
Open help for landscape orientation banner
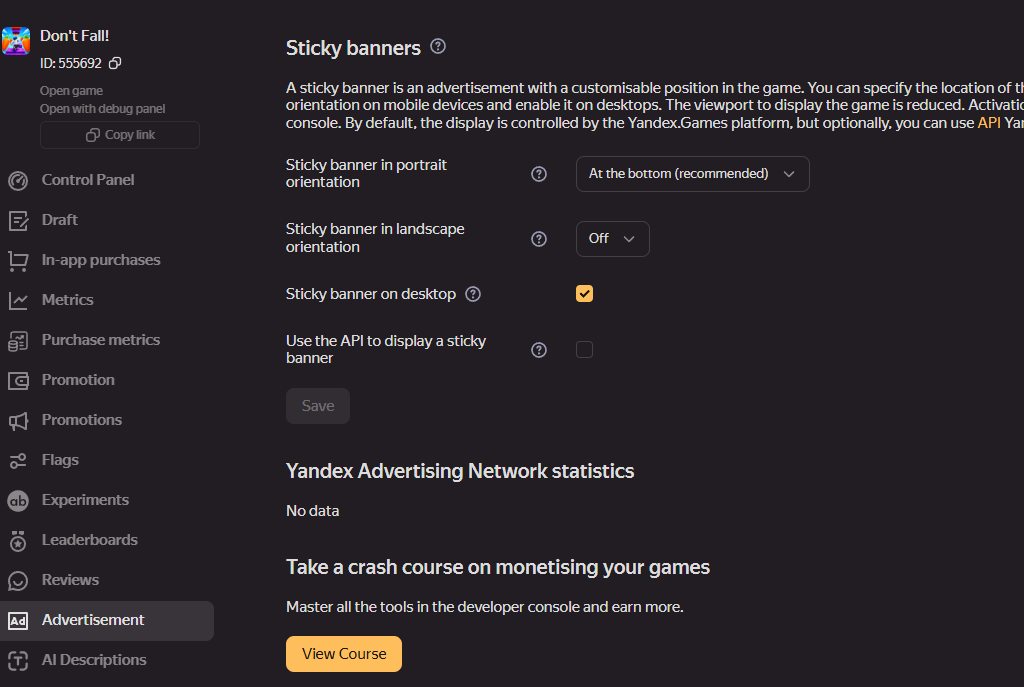click(x=539, y=239)
